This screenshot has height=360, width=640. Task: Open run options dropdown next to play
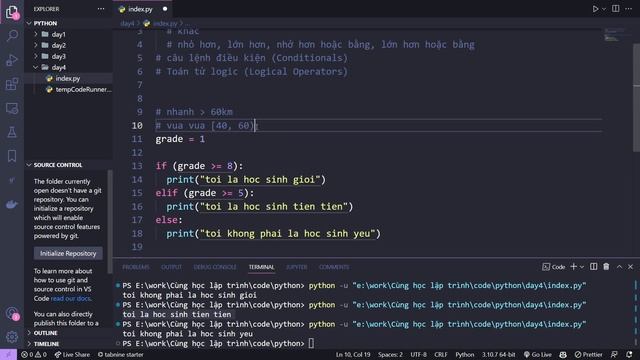[604, 9]
